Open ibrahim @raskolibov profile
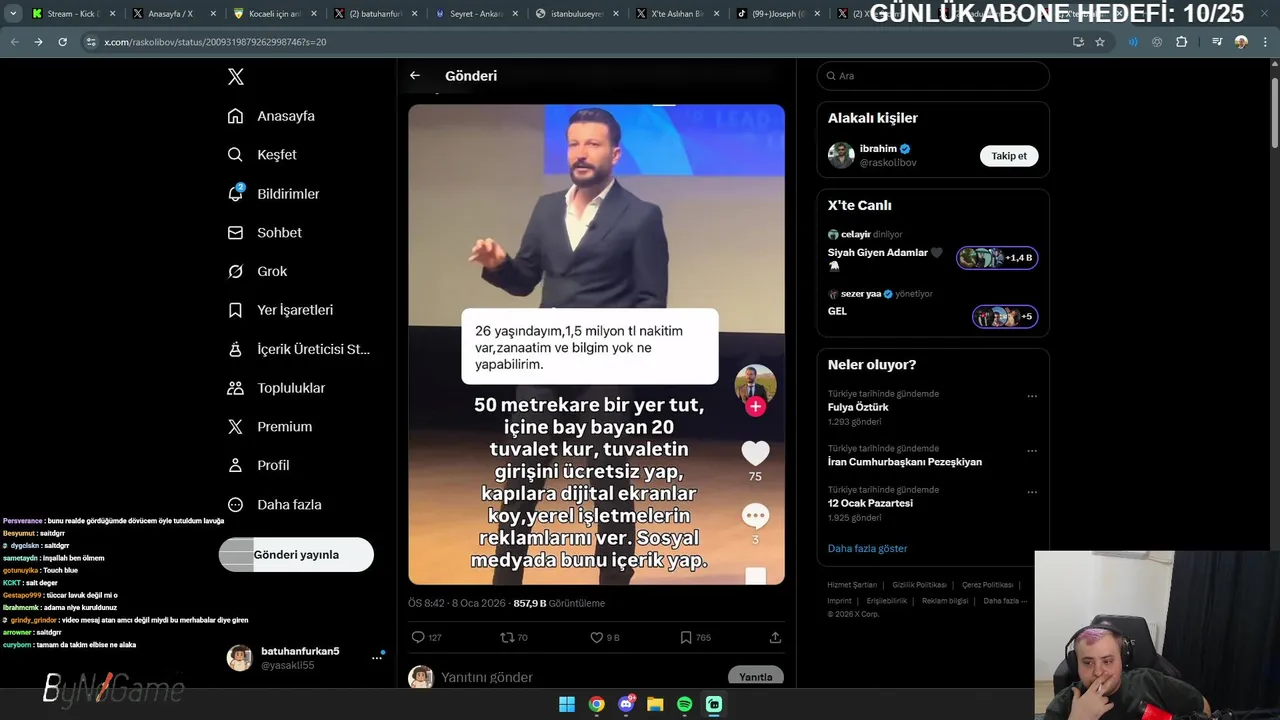The width and height of the screenshot is (1280, 720). click(x=888, y=155)
